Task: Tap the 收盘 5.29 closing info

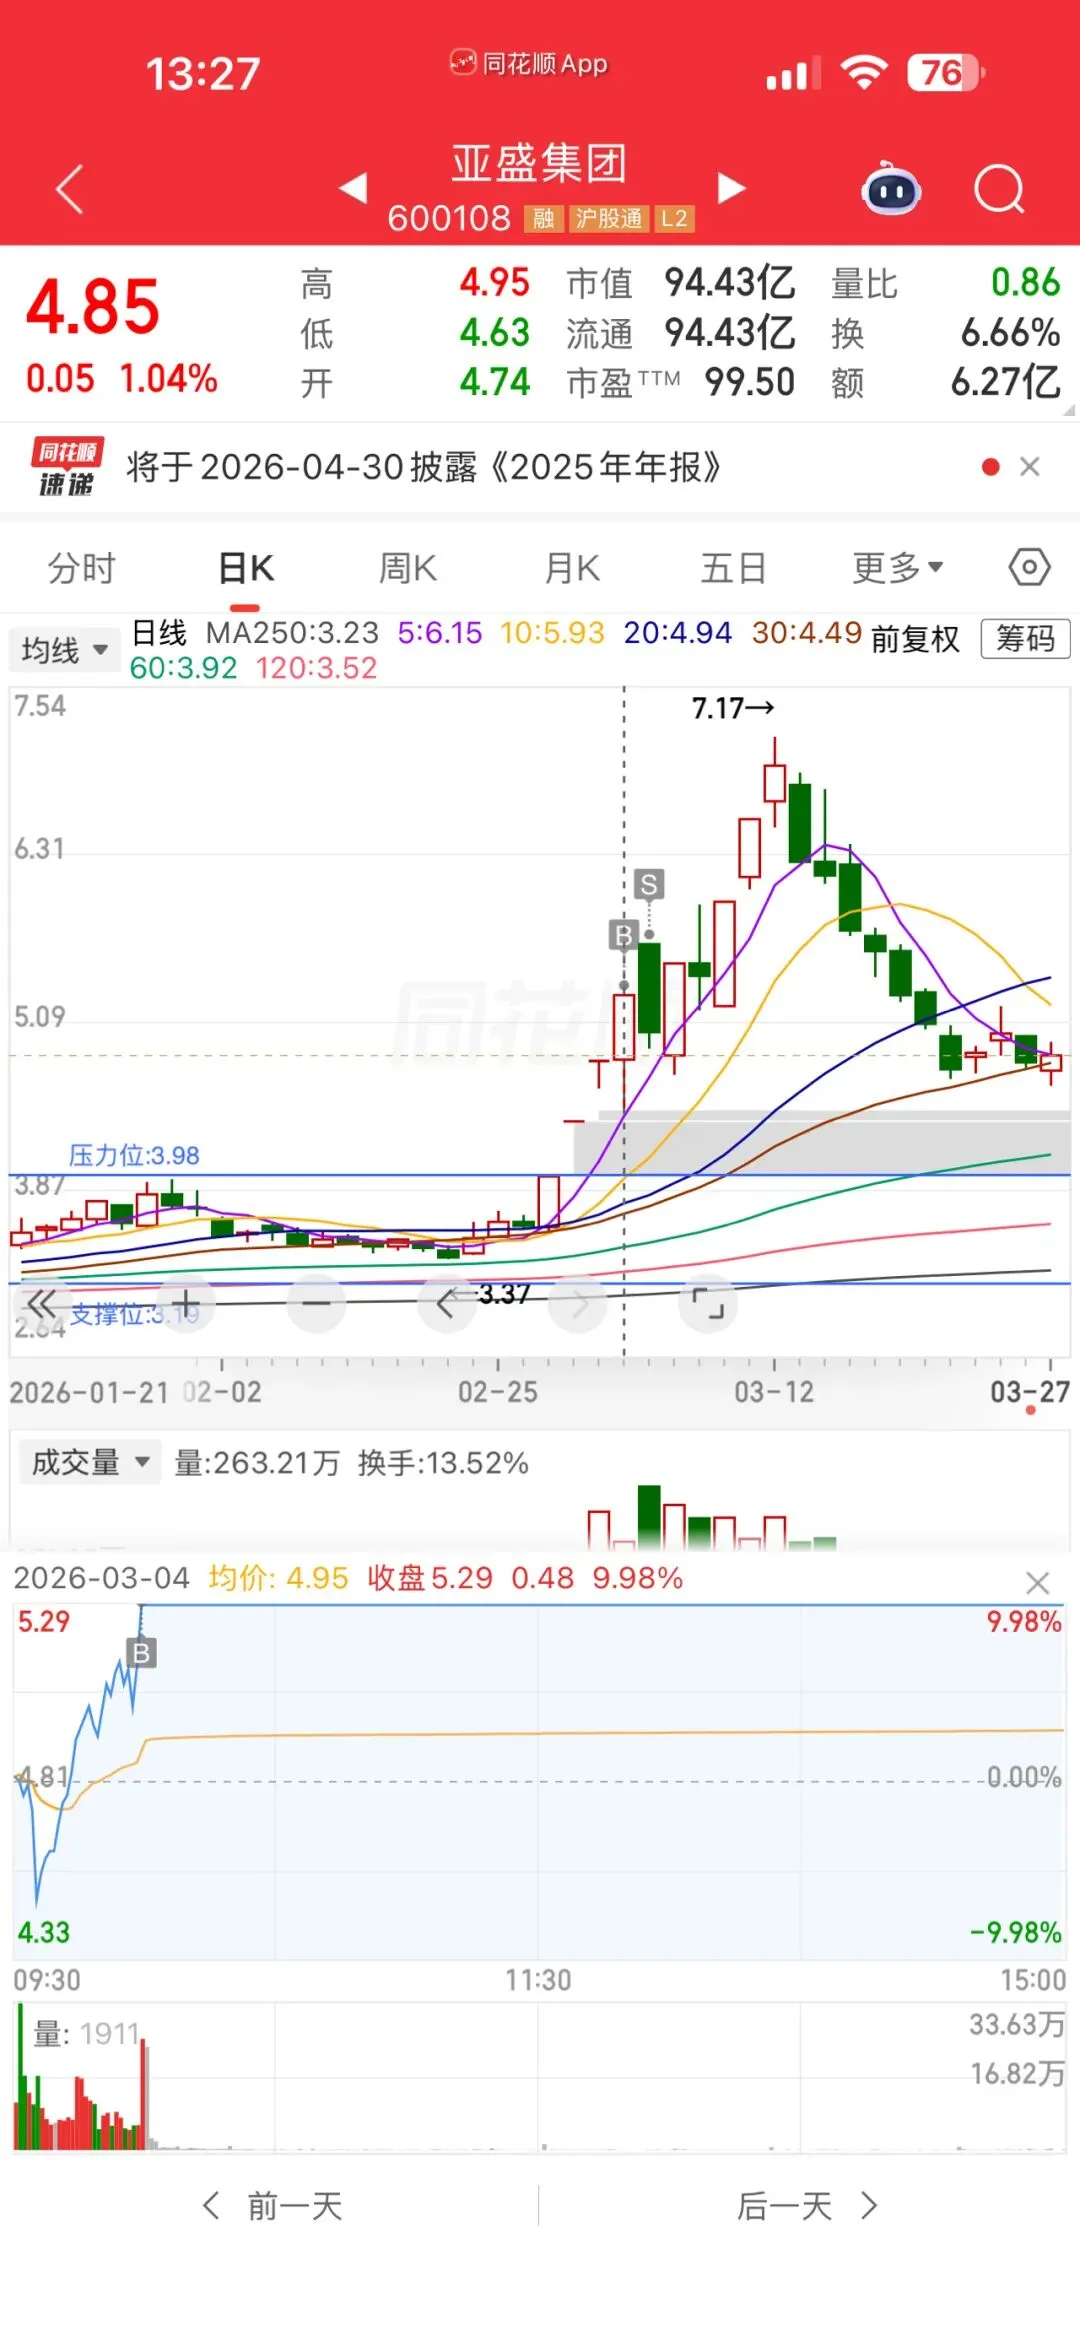Action: click(430, 1578)
